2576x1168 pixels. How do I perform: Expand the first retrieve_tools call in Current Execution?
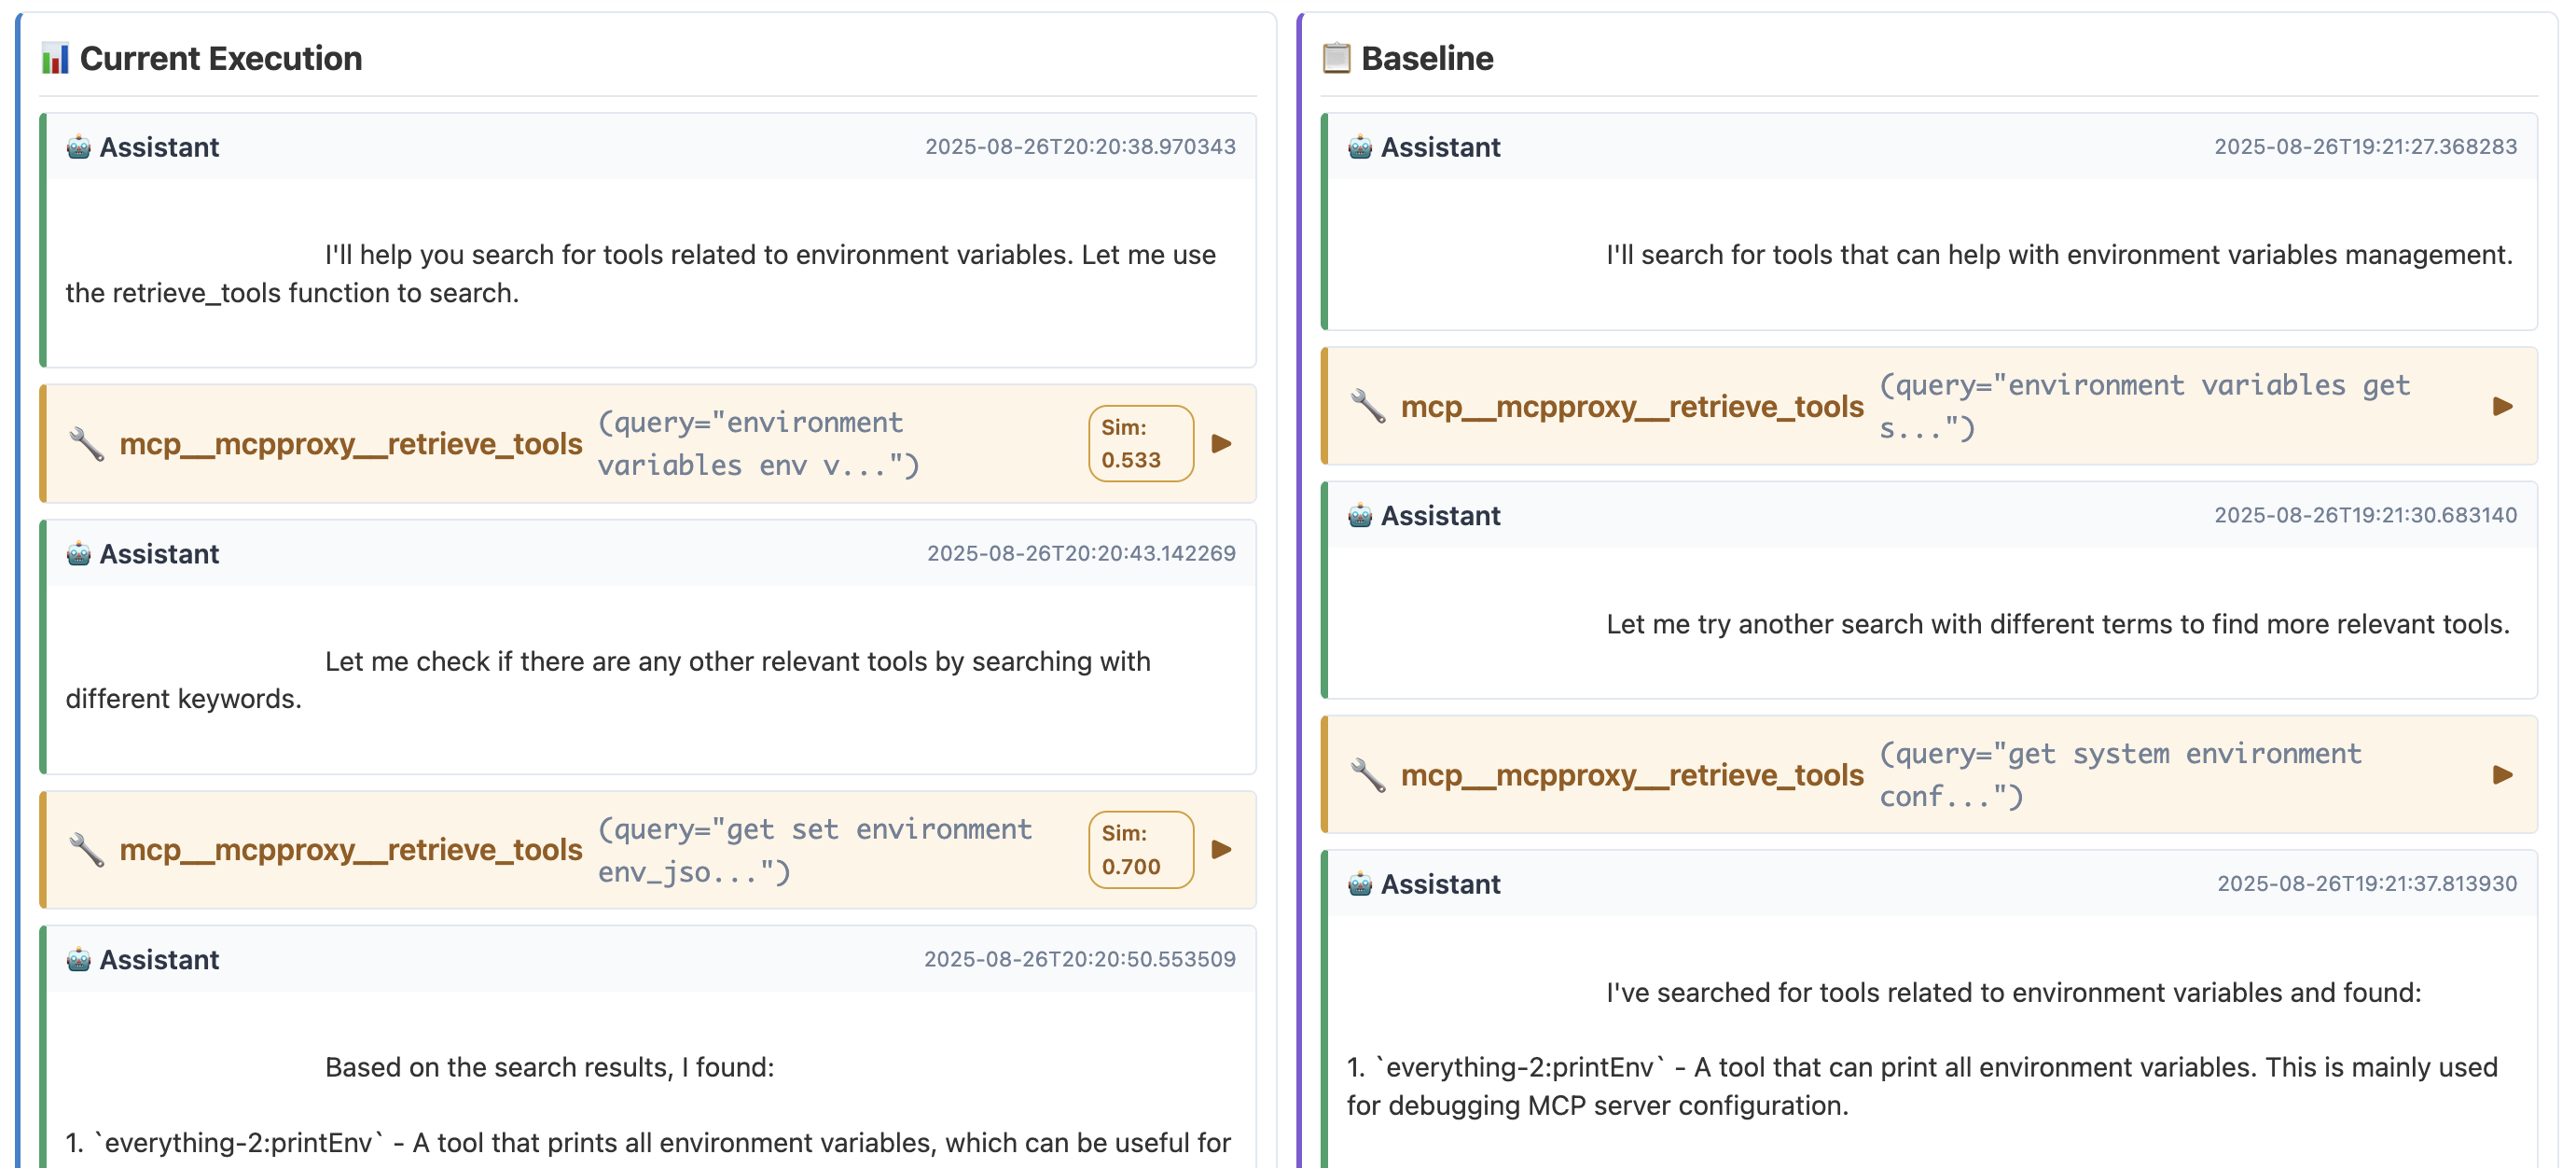tap(1222, 443)
